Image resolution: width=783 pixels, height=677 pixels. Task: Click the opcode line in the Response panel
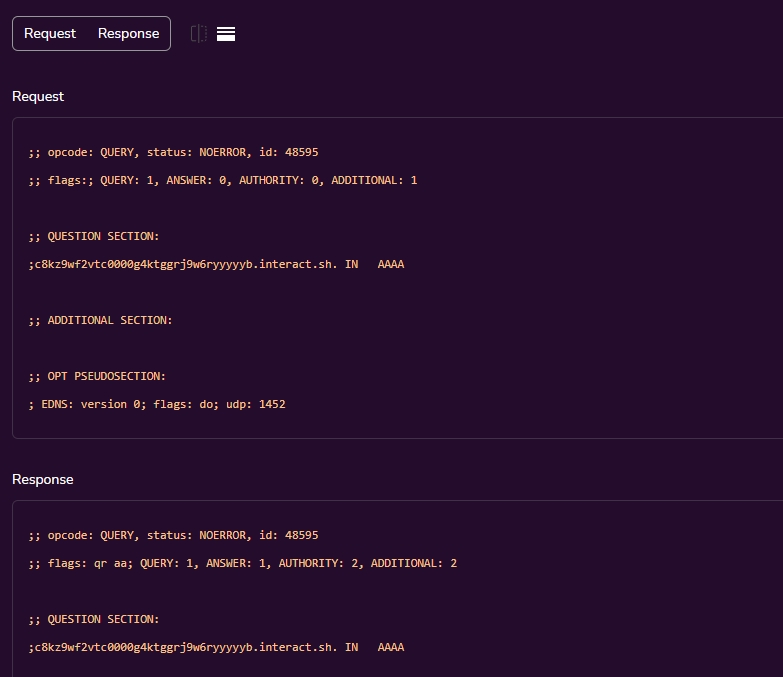[173, 535]
